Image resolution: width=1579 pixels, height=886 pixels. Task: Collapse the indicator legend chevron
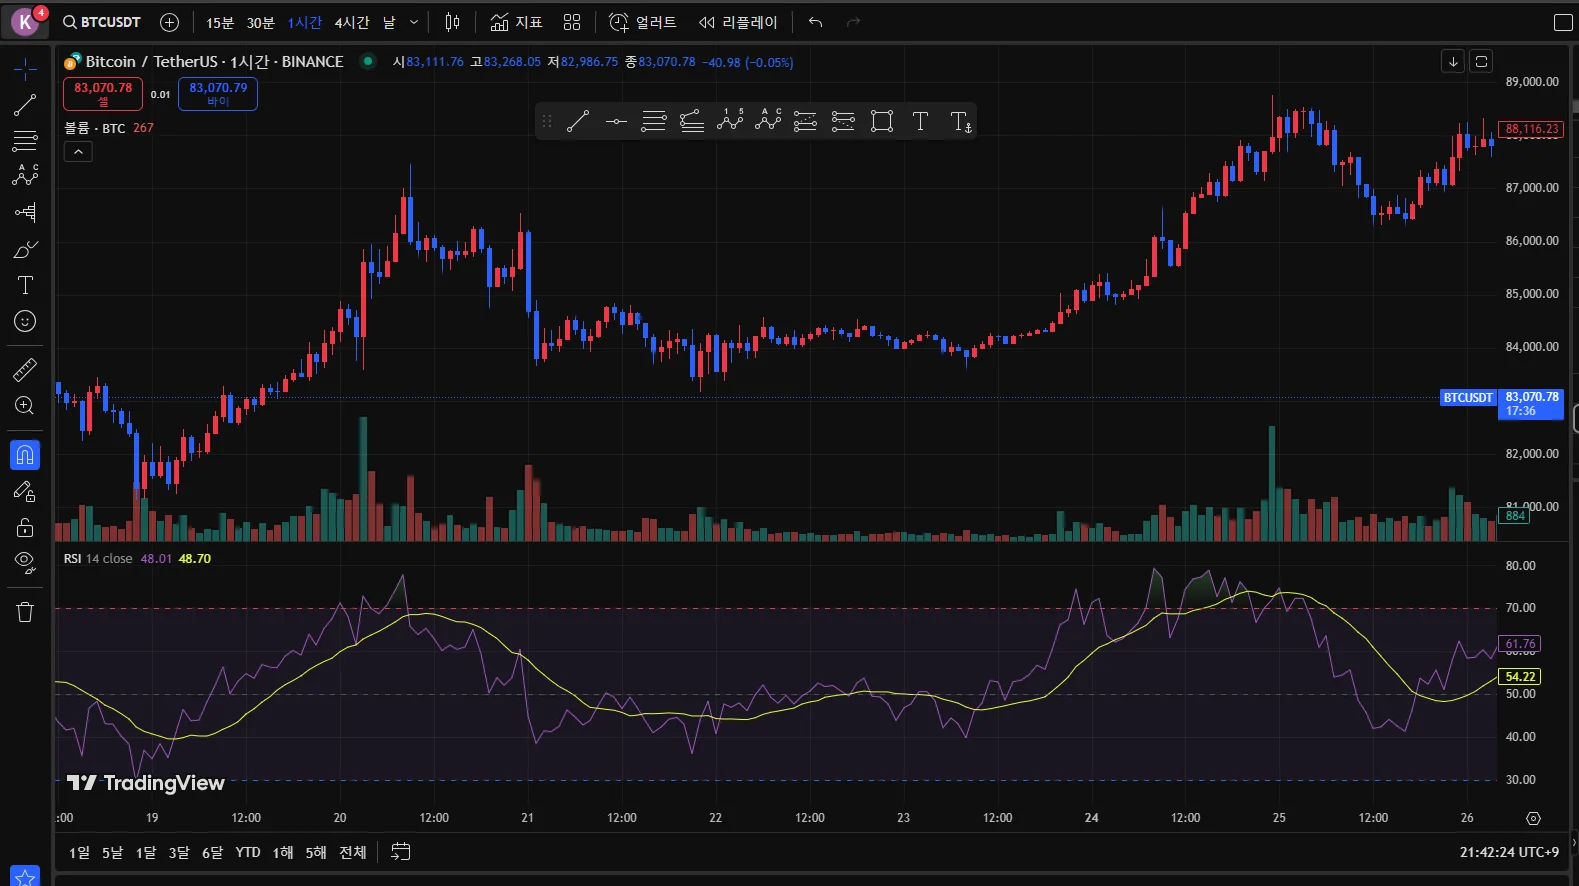pos(79,151)
